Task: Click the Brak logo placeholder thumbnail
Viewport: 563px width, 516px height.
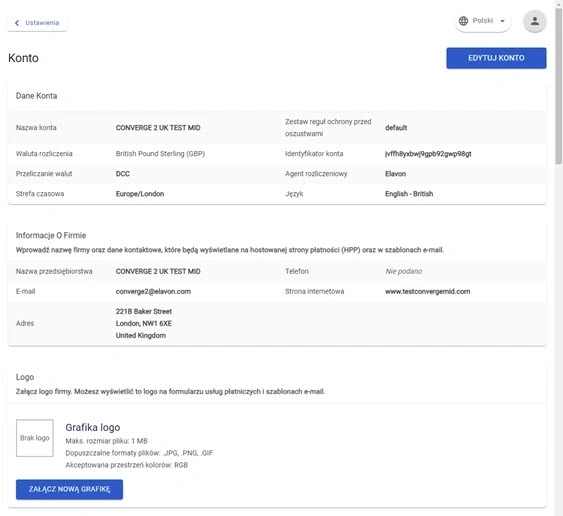Action: [x=35, y=438]
